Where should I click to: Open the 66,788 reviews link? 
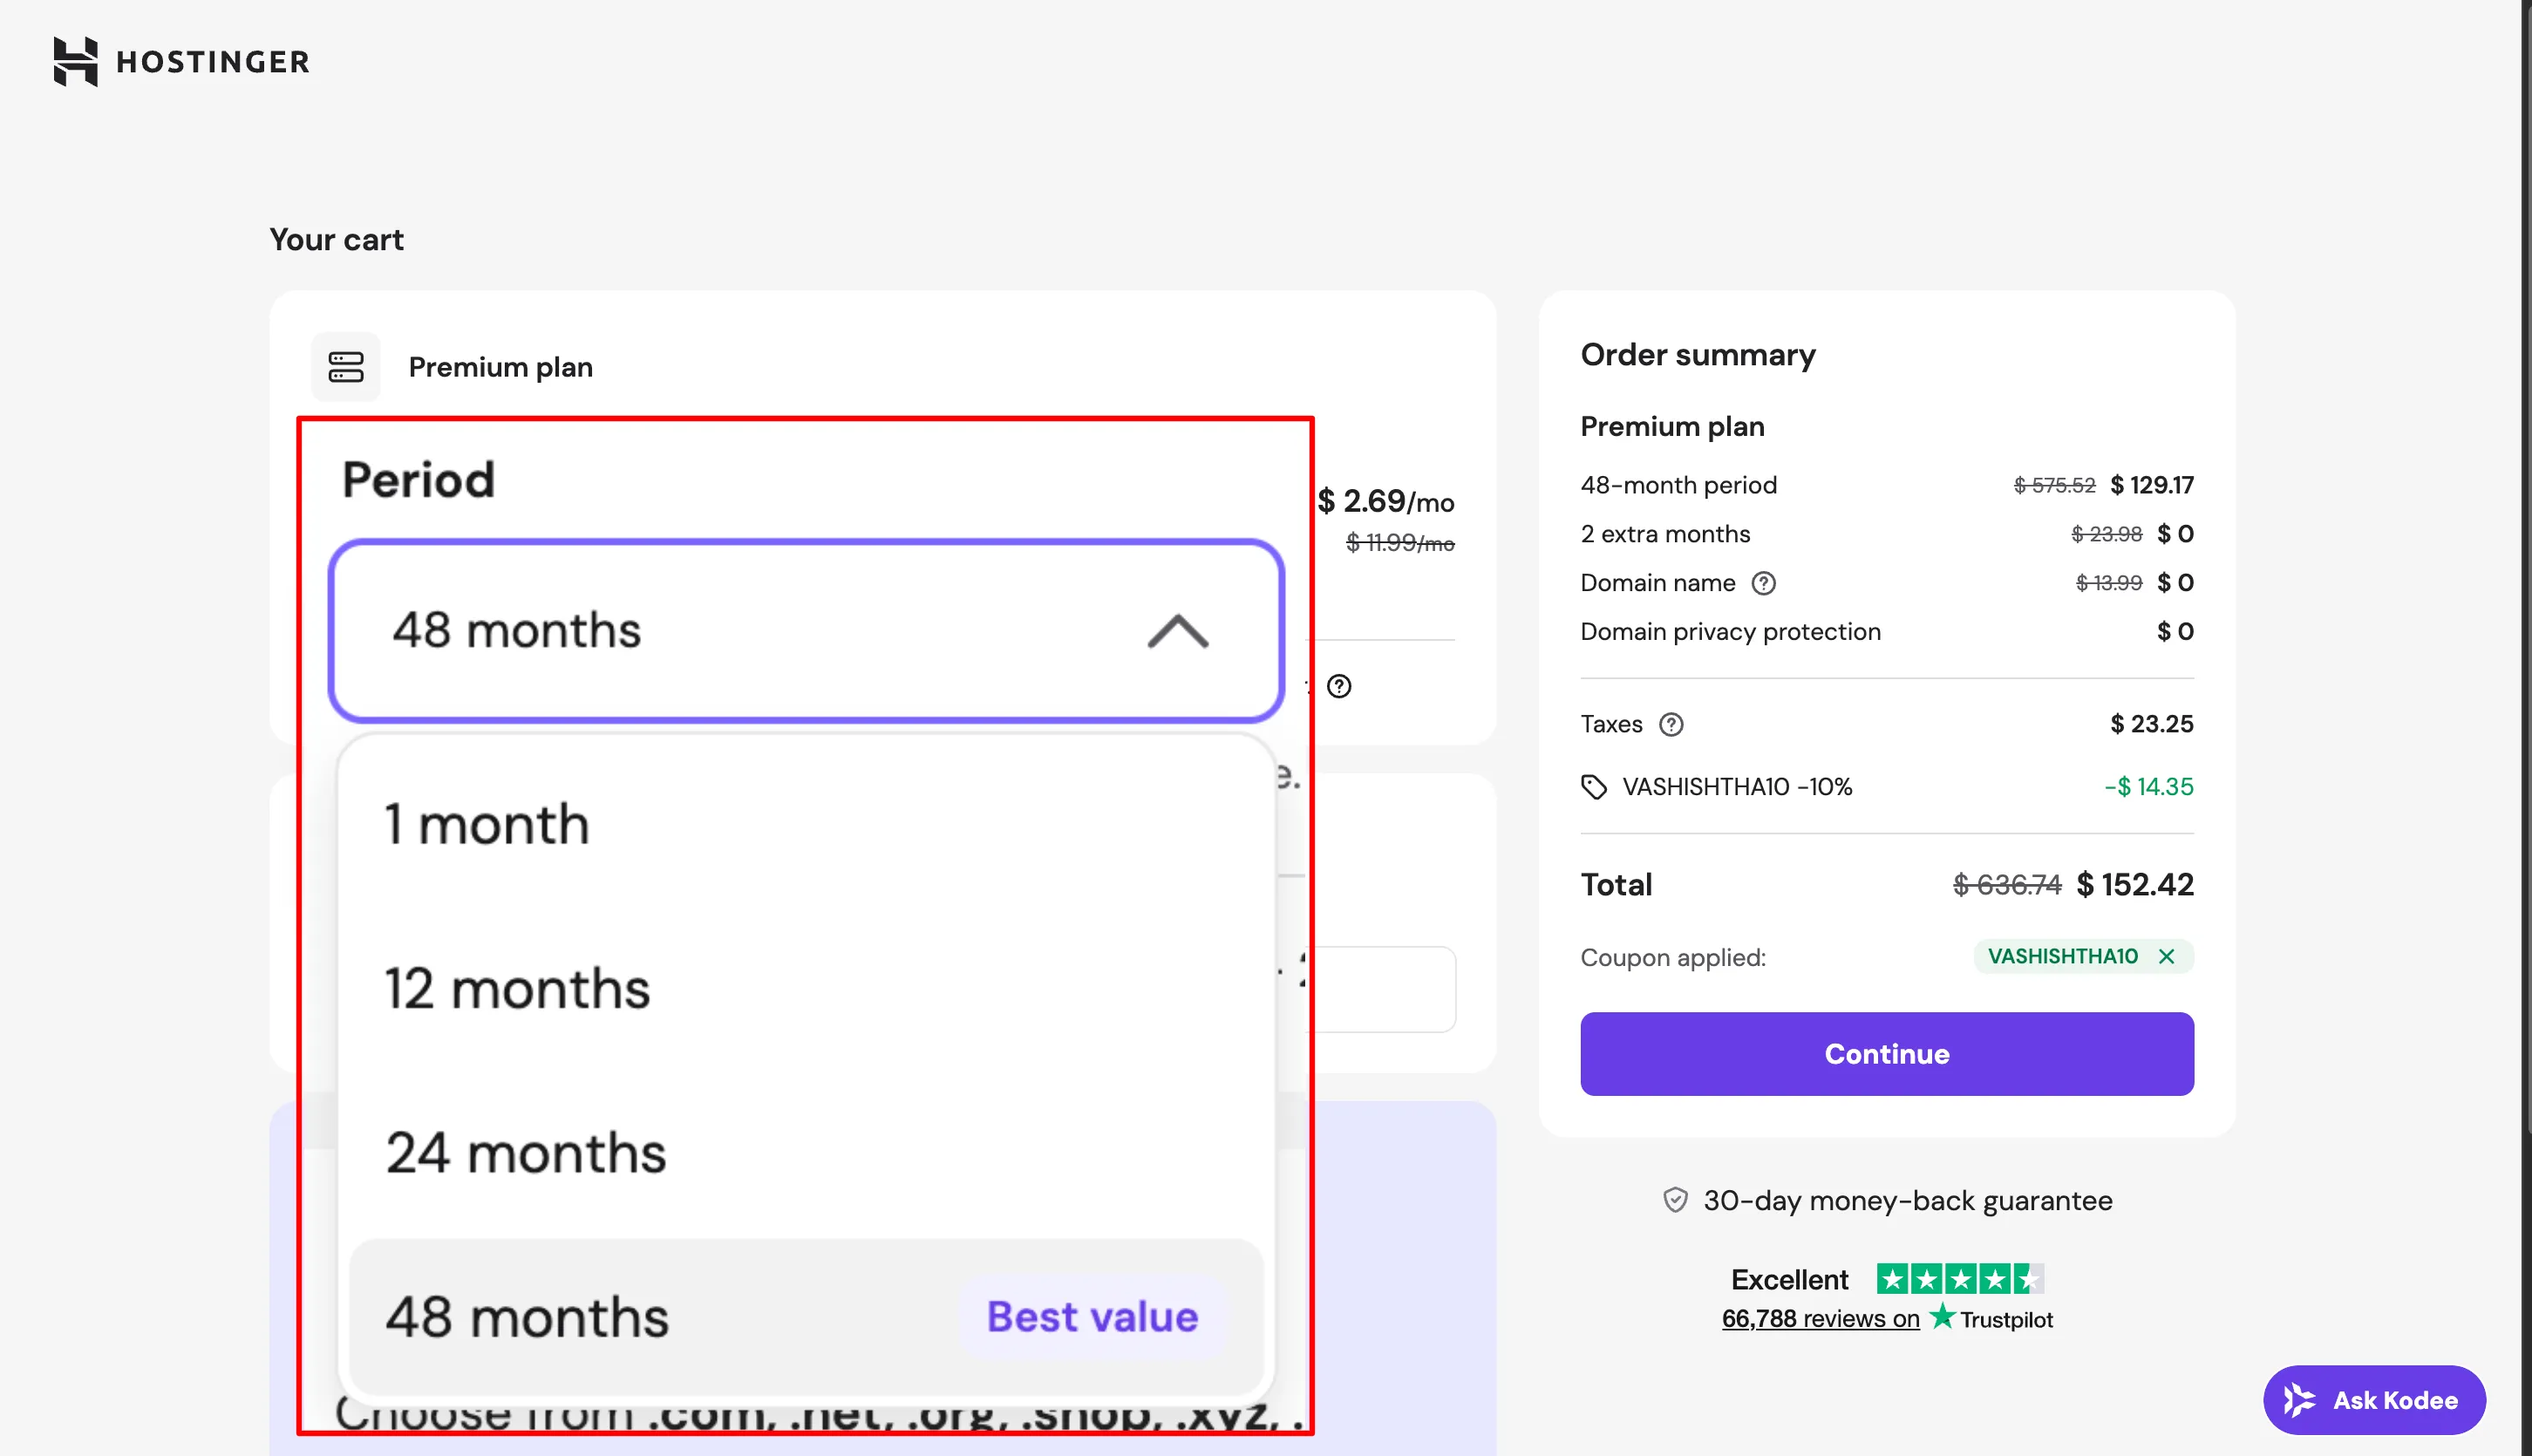1820,1319
